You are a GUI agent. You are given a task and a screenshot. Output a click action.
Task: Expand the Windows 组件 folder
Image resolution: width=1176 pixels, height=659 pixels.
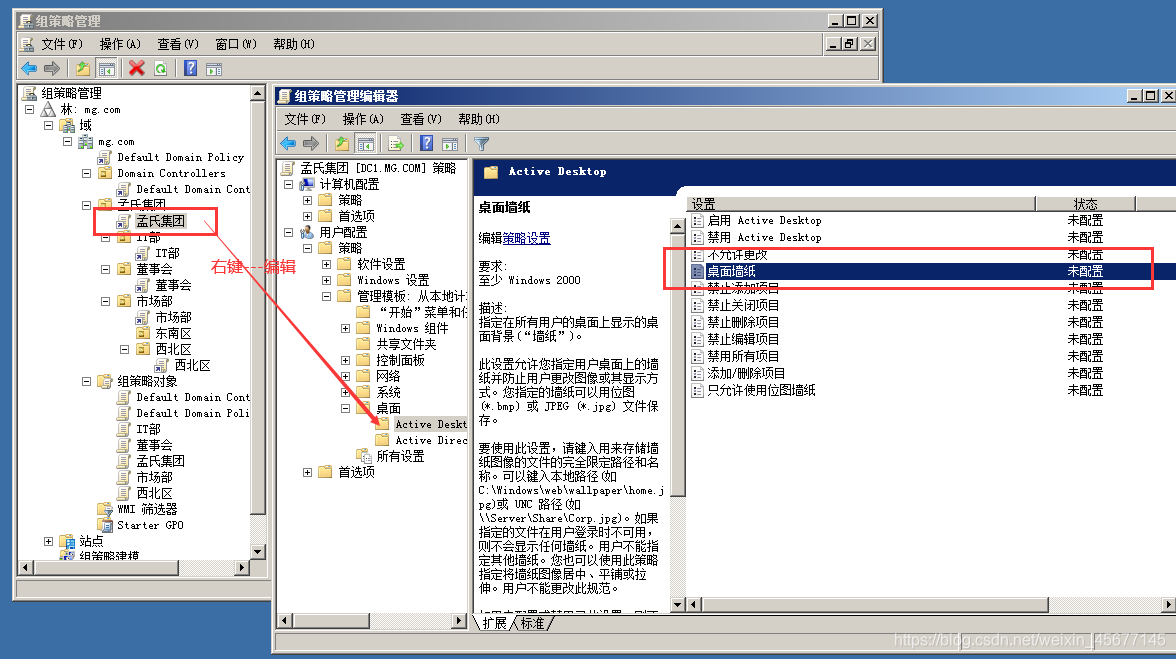(345, 328)
